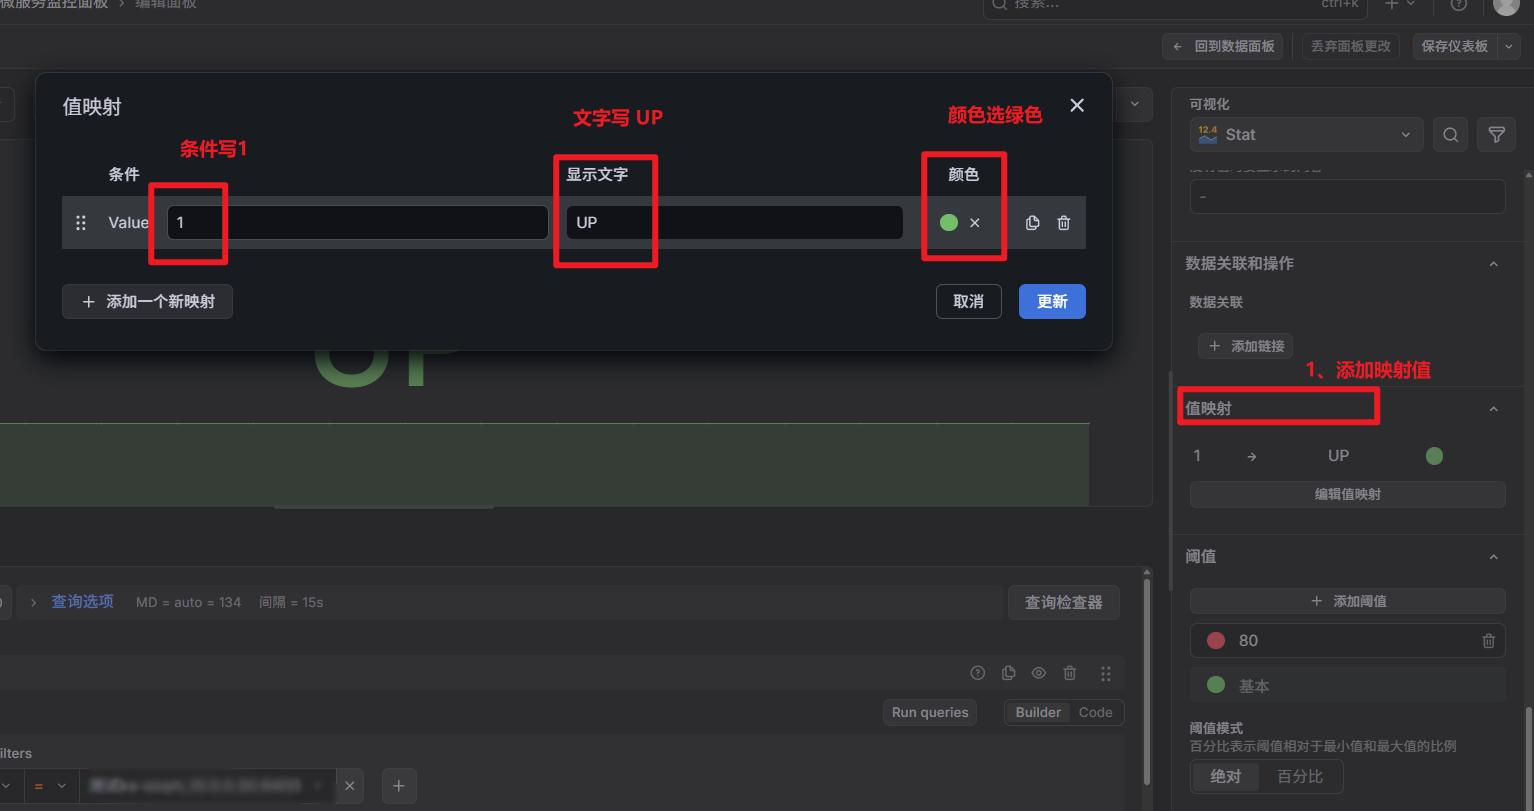Click the query row drag handle icon
The image size is (1534, 811).
(1105, 673)
